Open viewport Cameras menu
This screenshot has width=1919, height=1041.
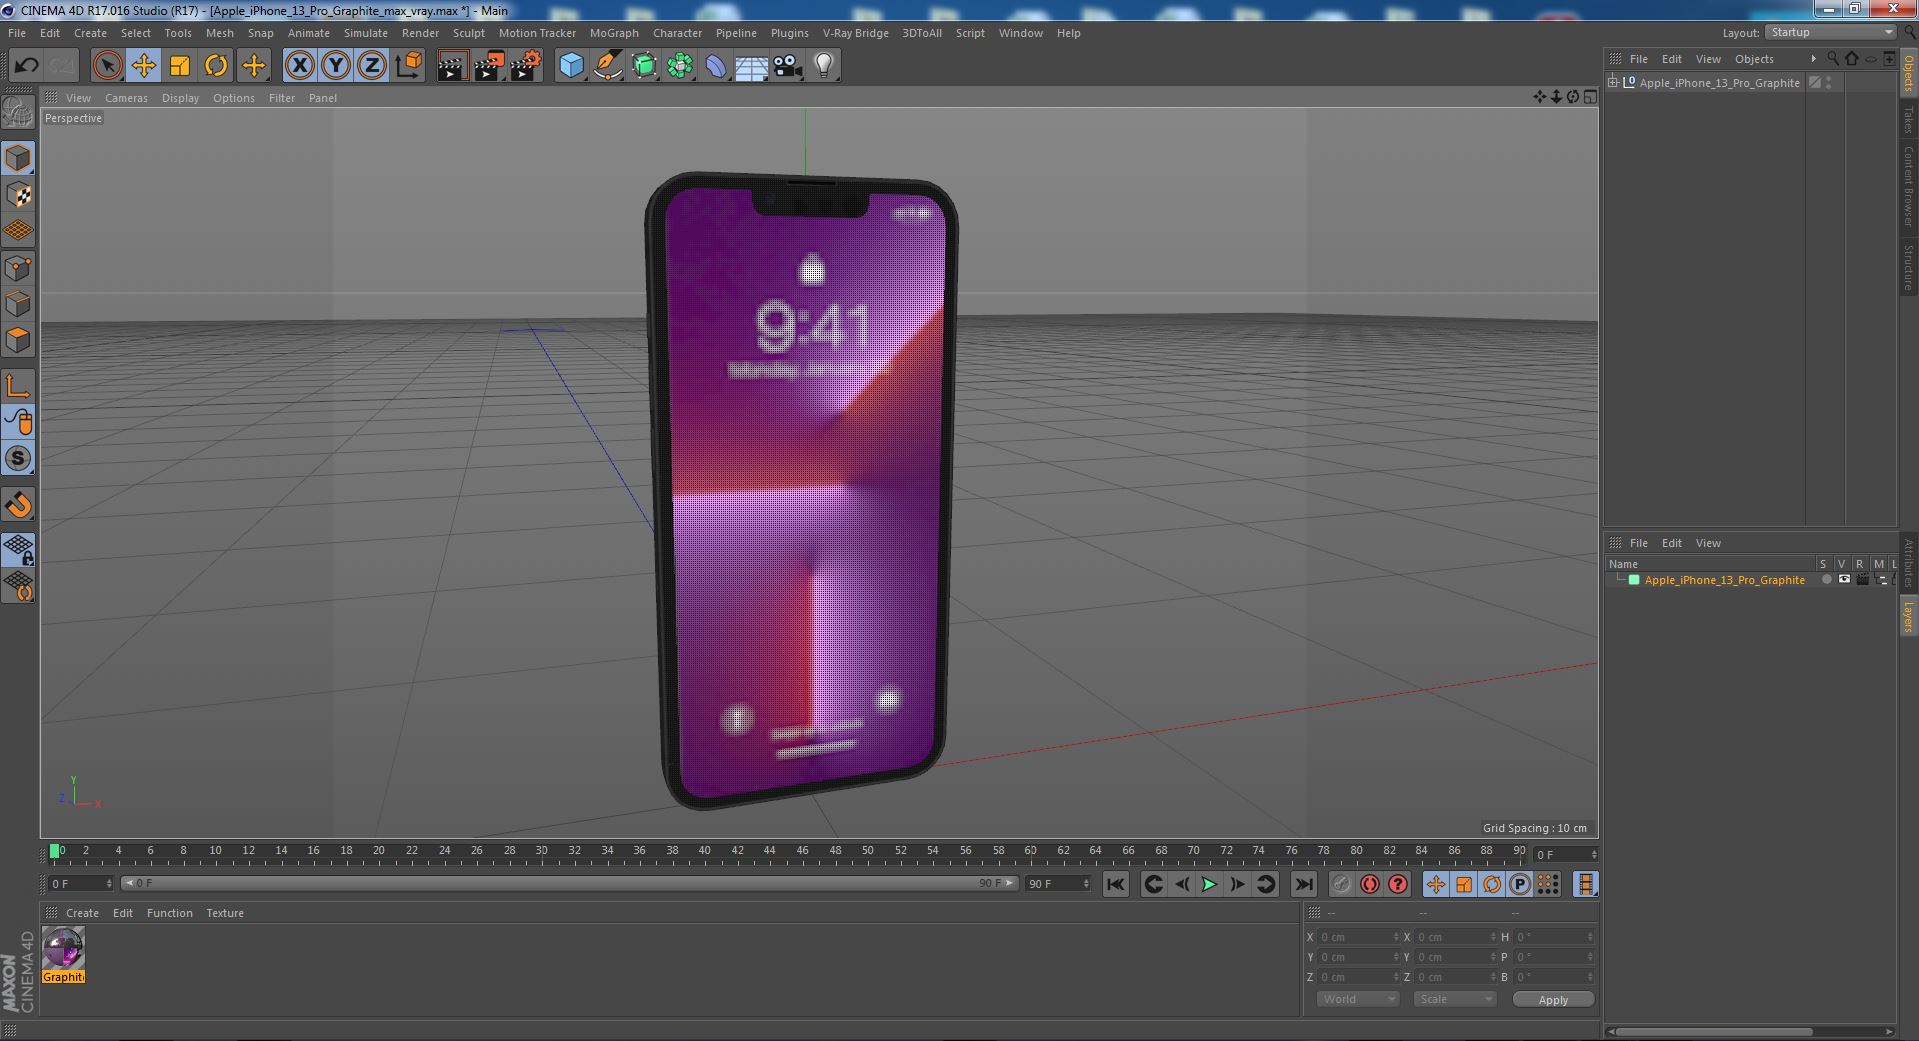pyautogui.click(x=126, y=98)
